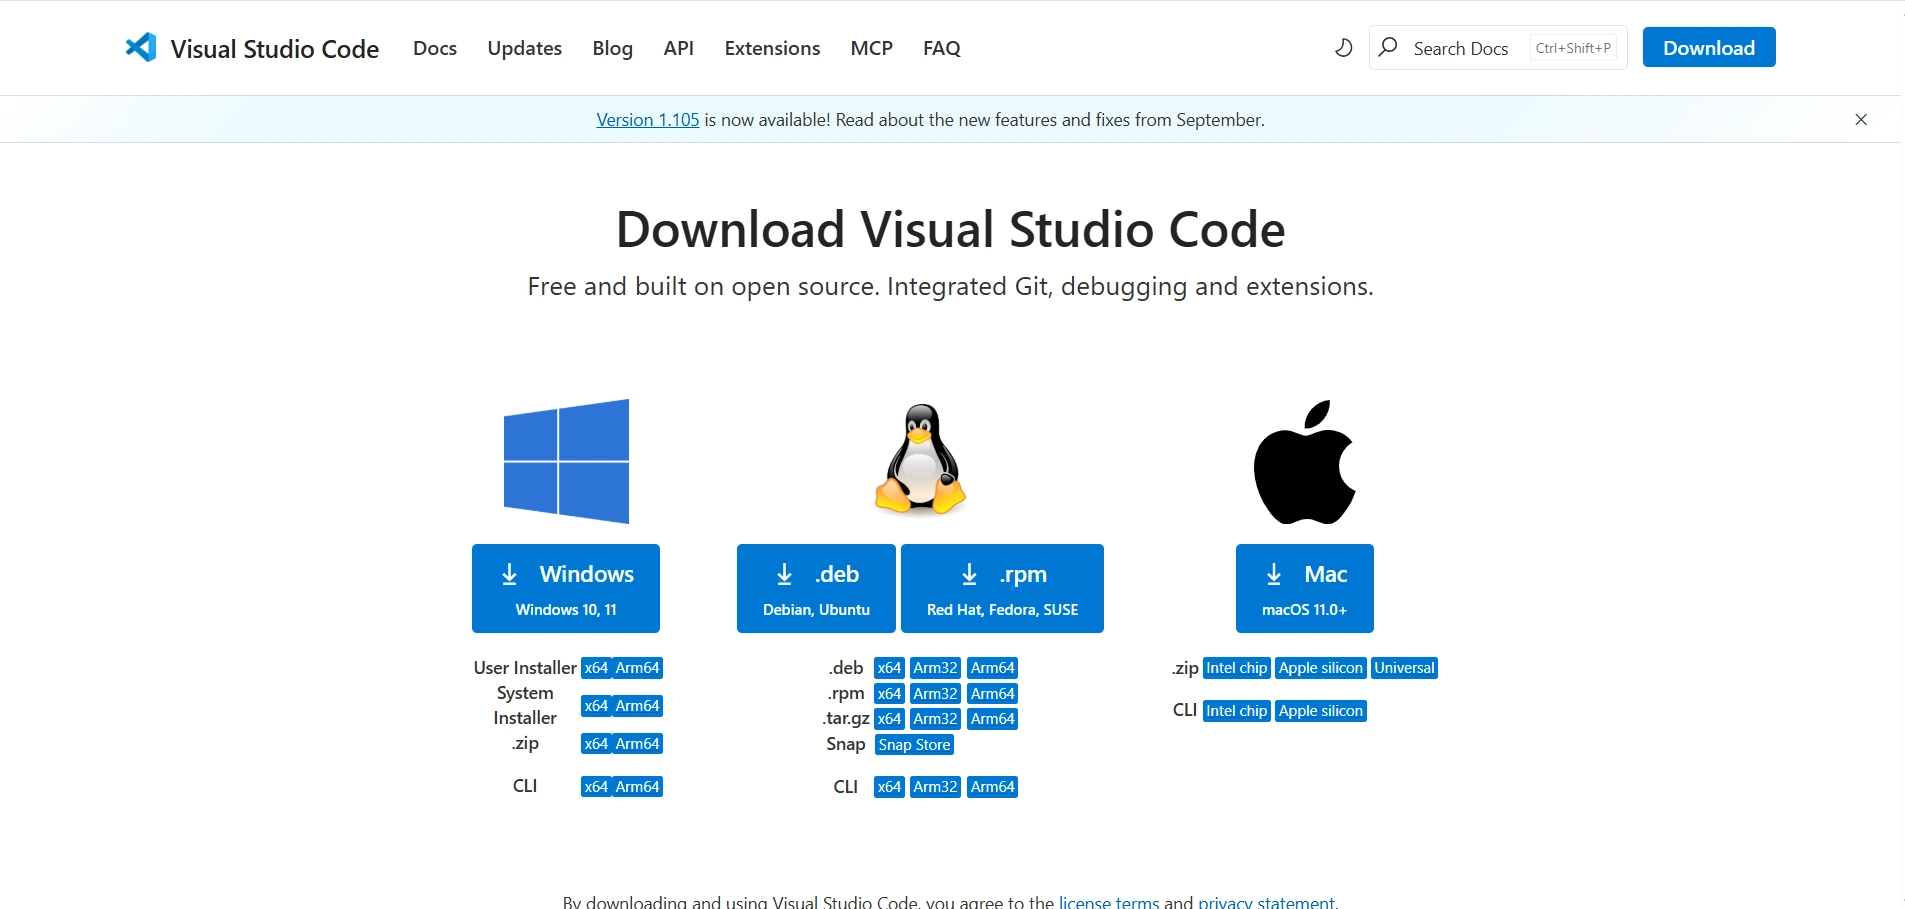Viewport: 1905px width, 909px height.
Task: Download the .rpm package for Red Hat
Action: tap(1002, 588)
